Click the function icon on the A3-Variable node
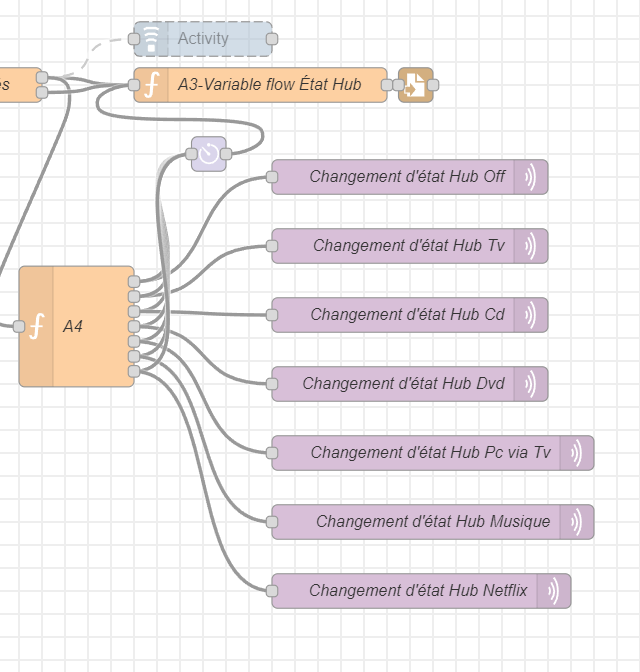Screen dimensions: 640x672 (x=151, y=85)
